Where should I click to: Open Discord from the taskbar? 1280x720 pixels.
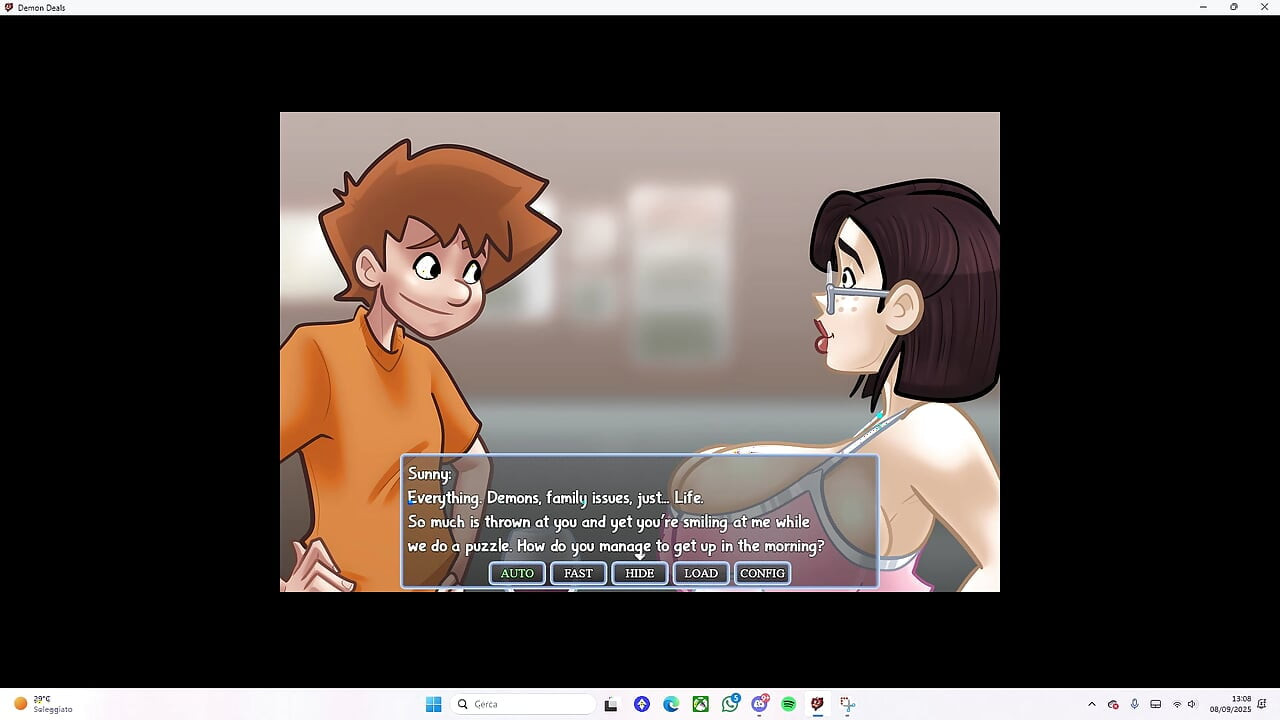click(x=760, y=704)
